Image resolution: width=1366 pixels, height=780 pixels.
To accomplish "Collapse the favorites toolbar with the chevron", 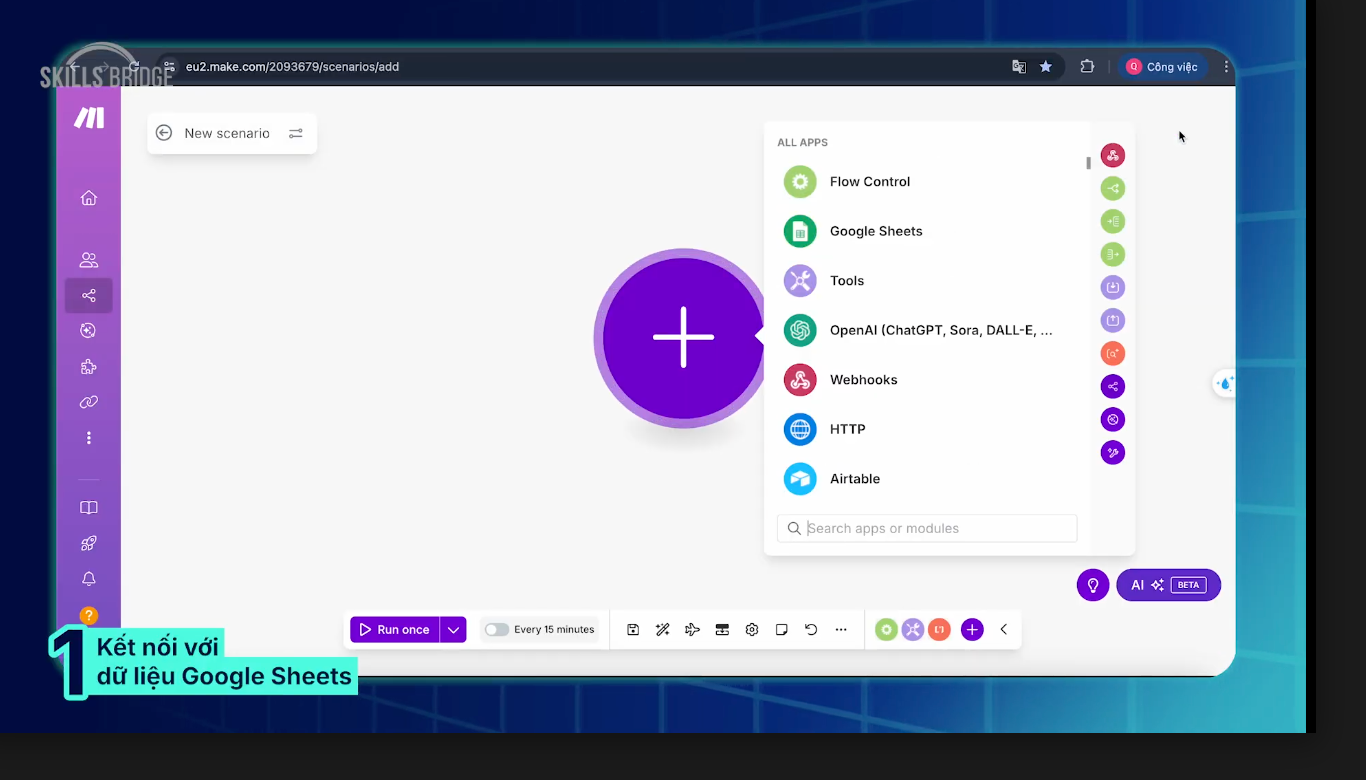I will click(x=1004, y=630).
